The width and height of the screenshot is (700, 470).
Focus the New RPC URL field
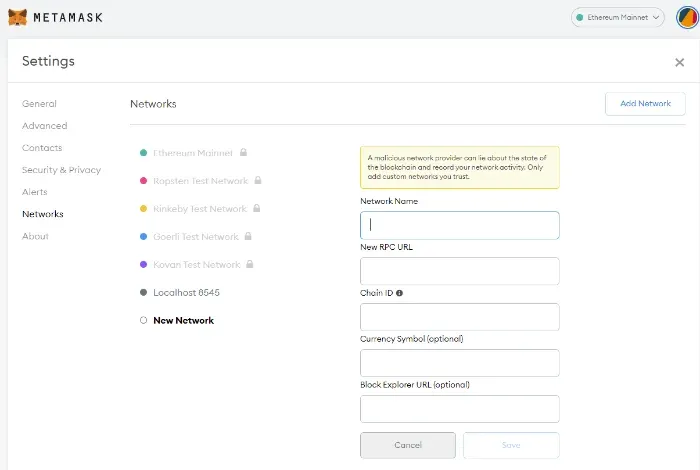point(459,271)
